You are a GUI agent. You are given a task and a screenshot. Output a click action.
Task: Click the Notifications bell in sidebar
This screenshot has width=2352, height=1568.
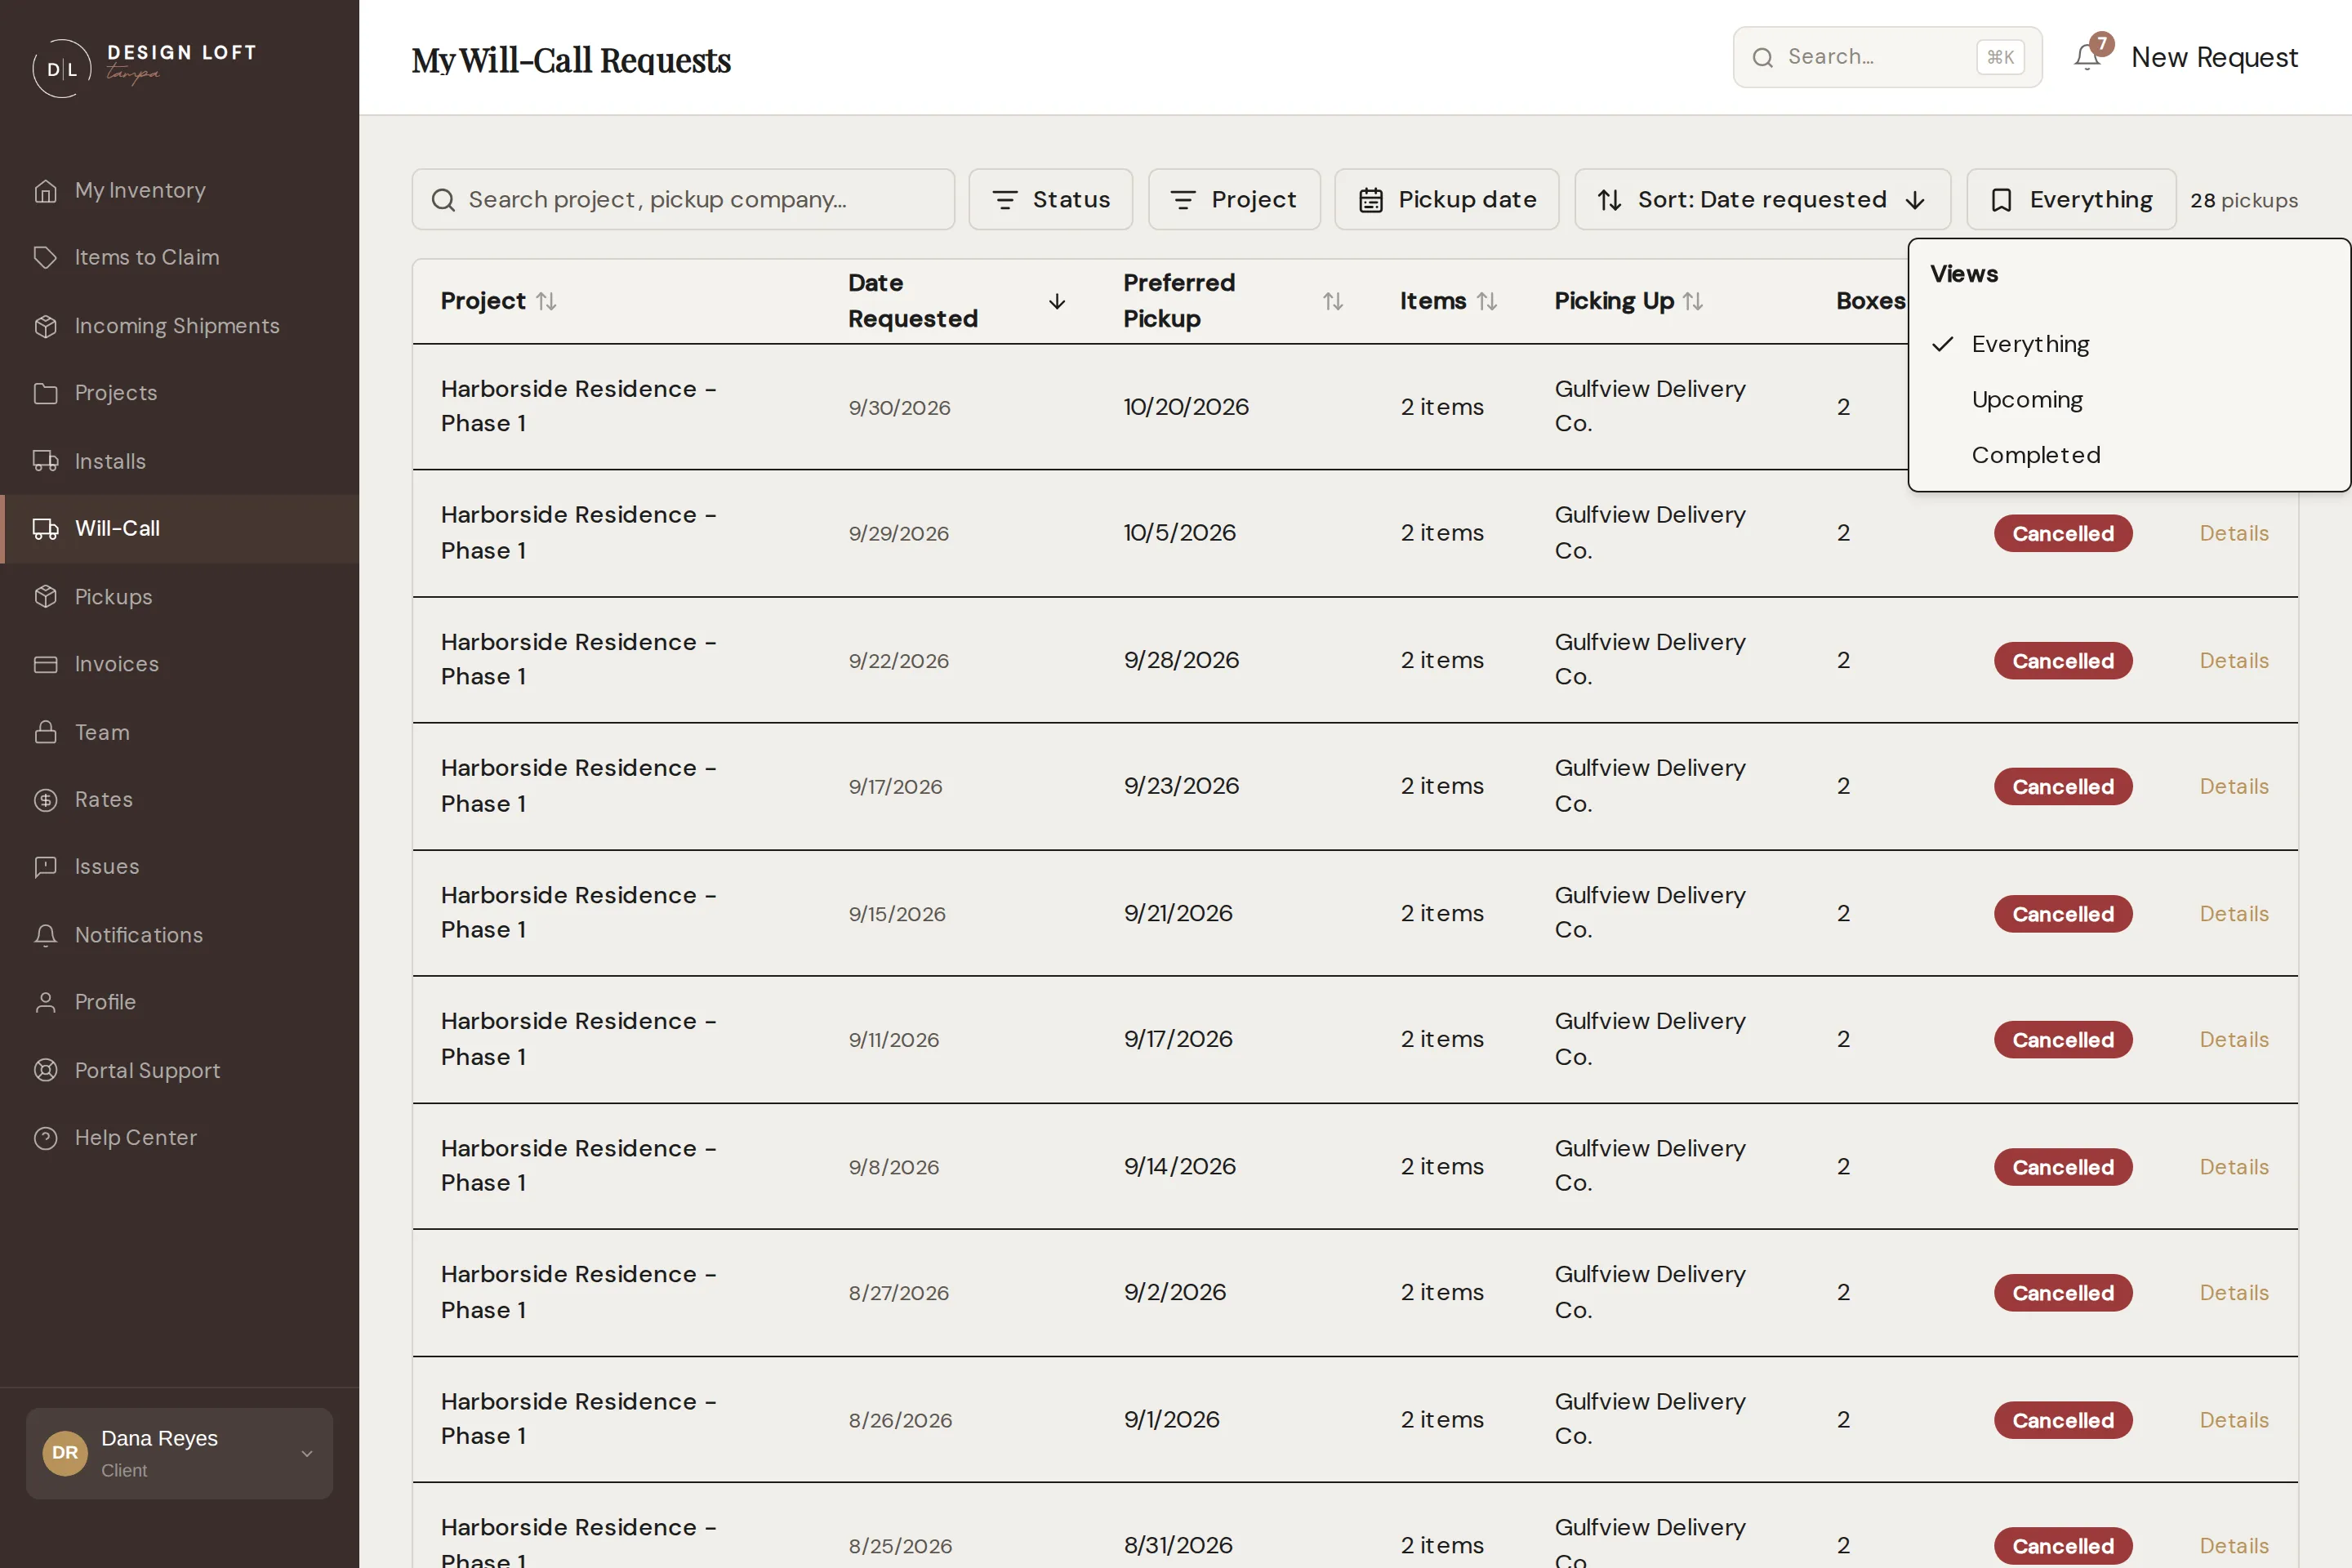click(x=45, y=935)
